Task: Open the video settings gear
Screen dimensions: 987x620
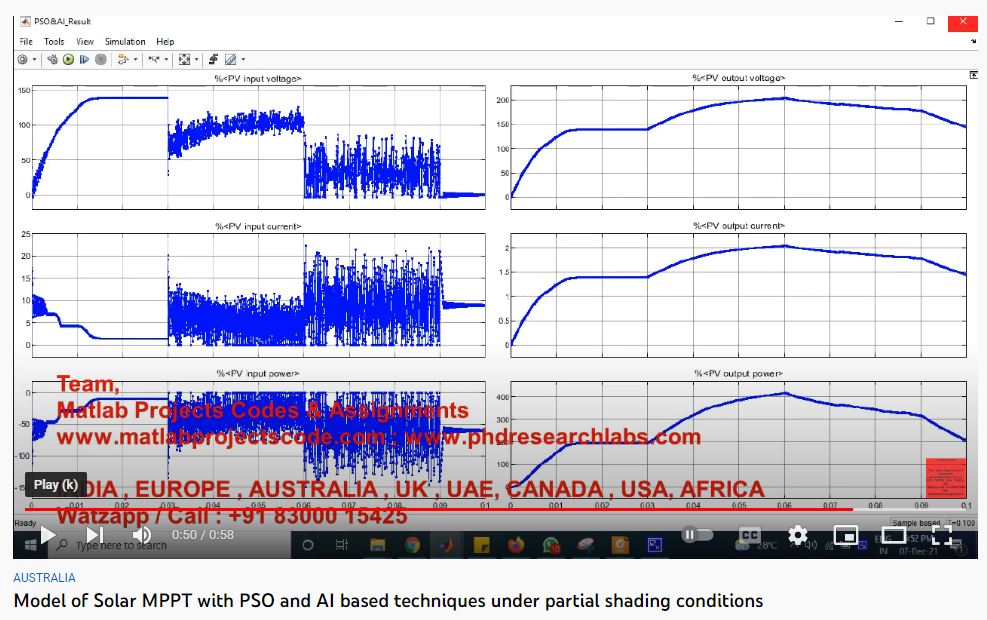Action: click(797, 535)
